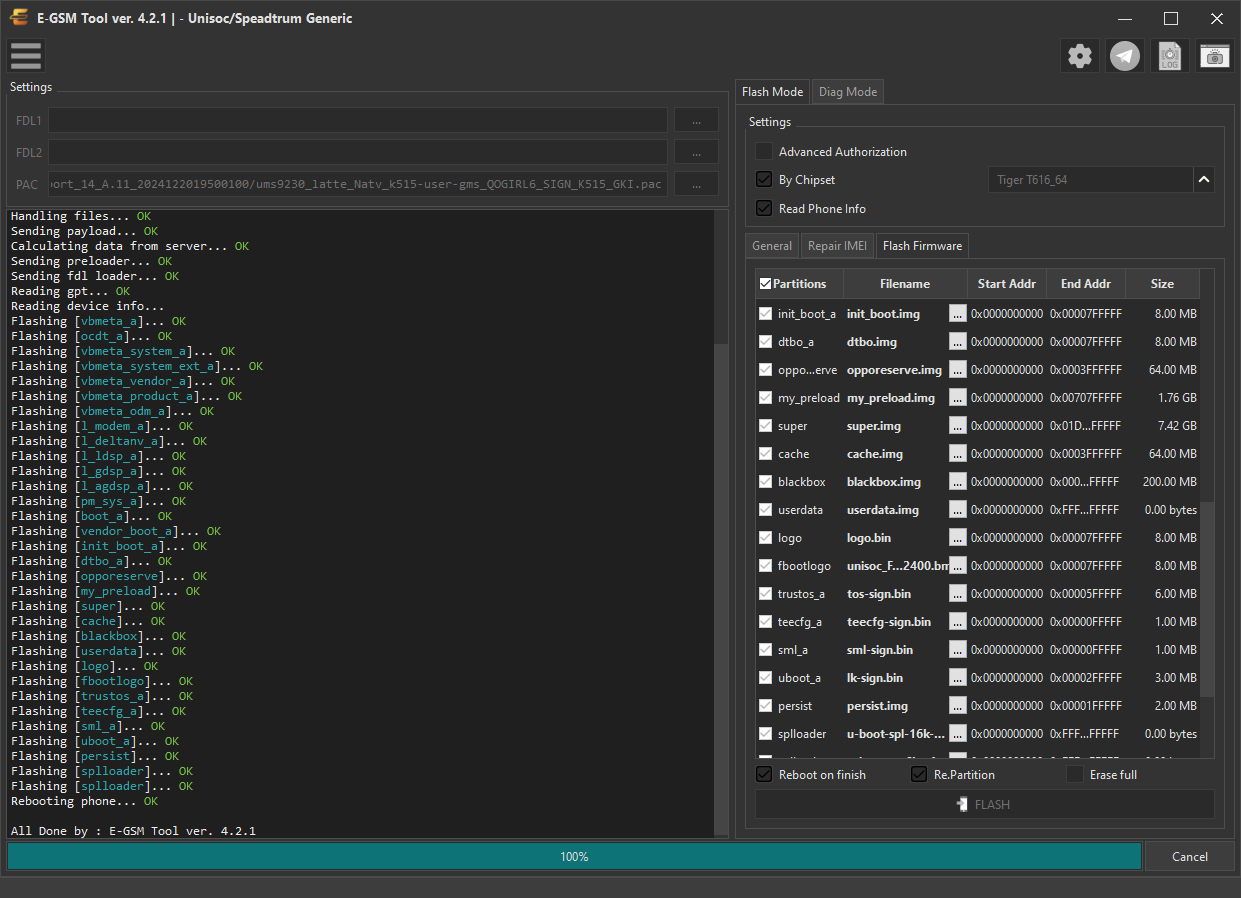This screenshot has width=1241, height=898.
Task: Select sml-sign.bin filename cell
Action: point(880,650)
